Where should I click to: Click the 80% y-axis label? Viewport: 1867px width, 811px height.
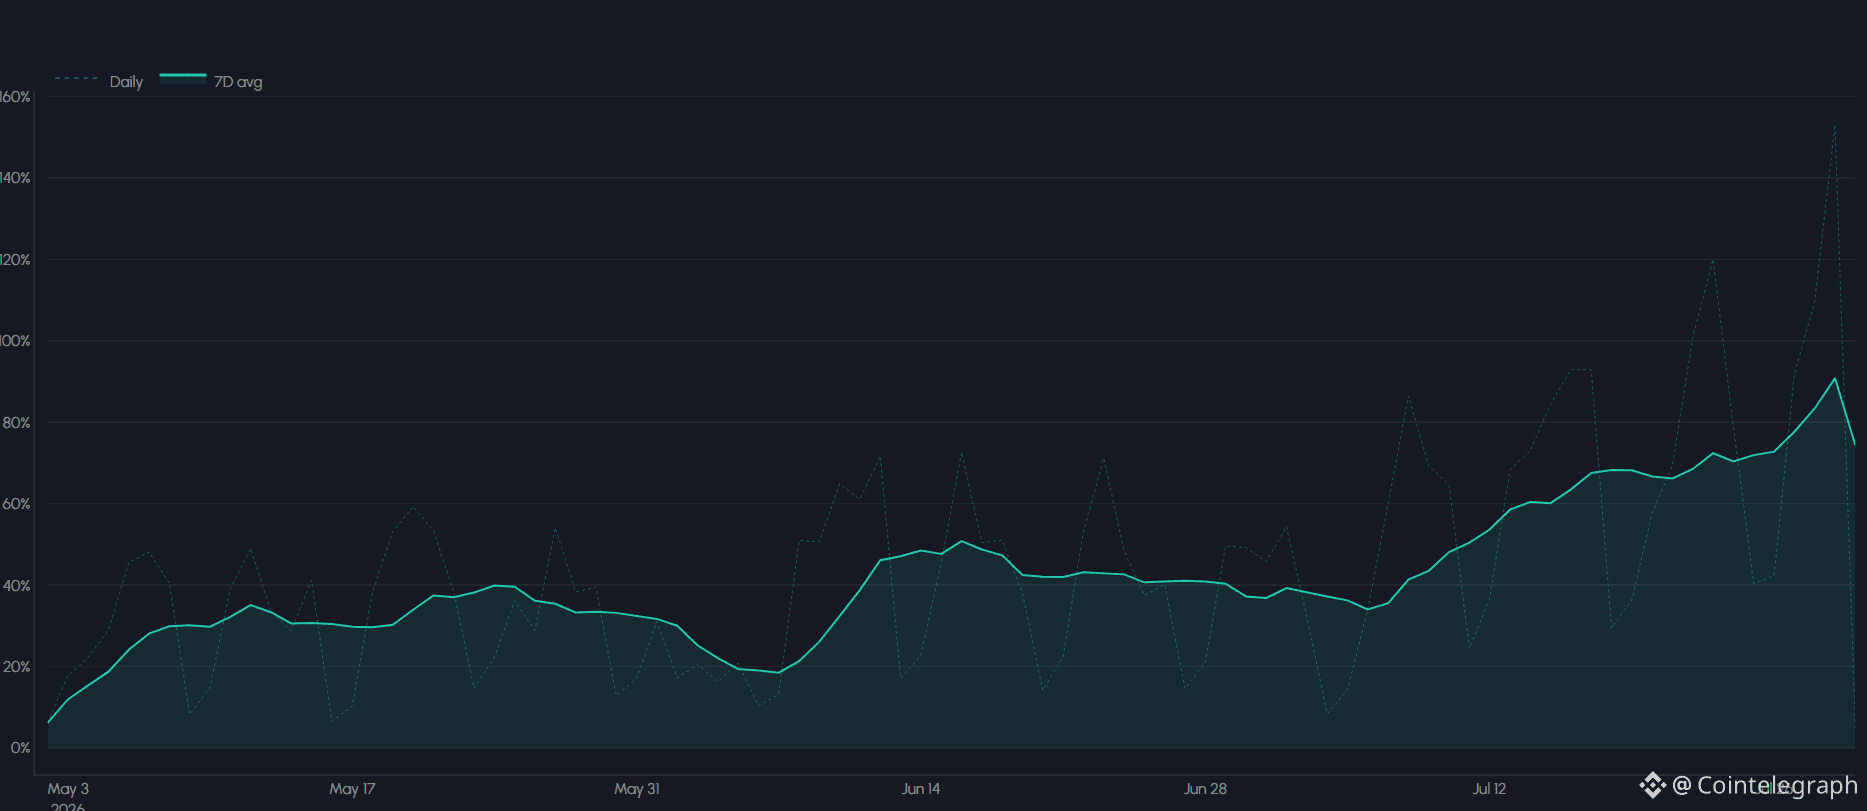(17, 423)
